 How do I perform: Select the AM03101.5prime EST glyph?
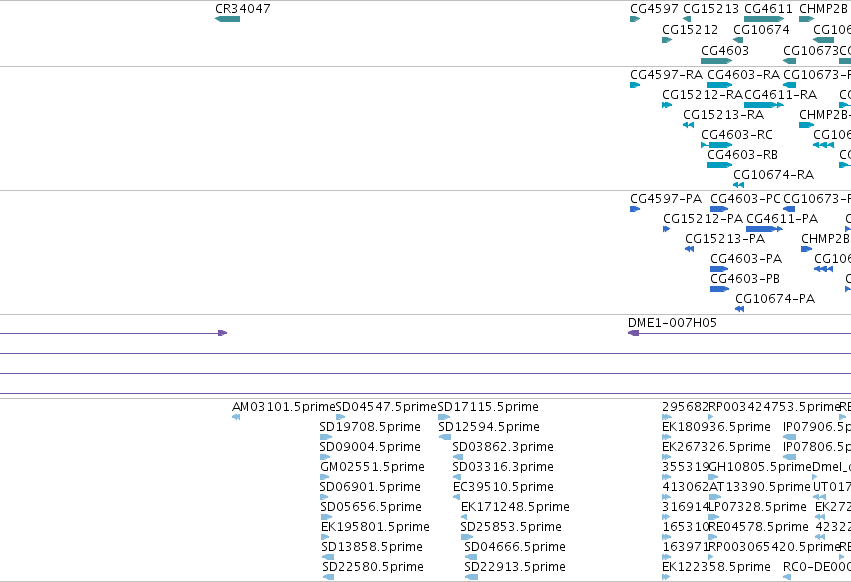click(236, 417)
